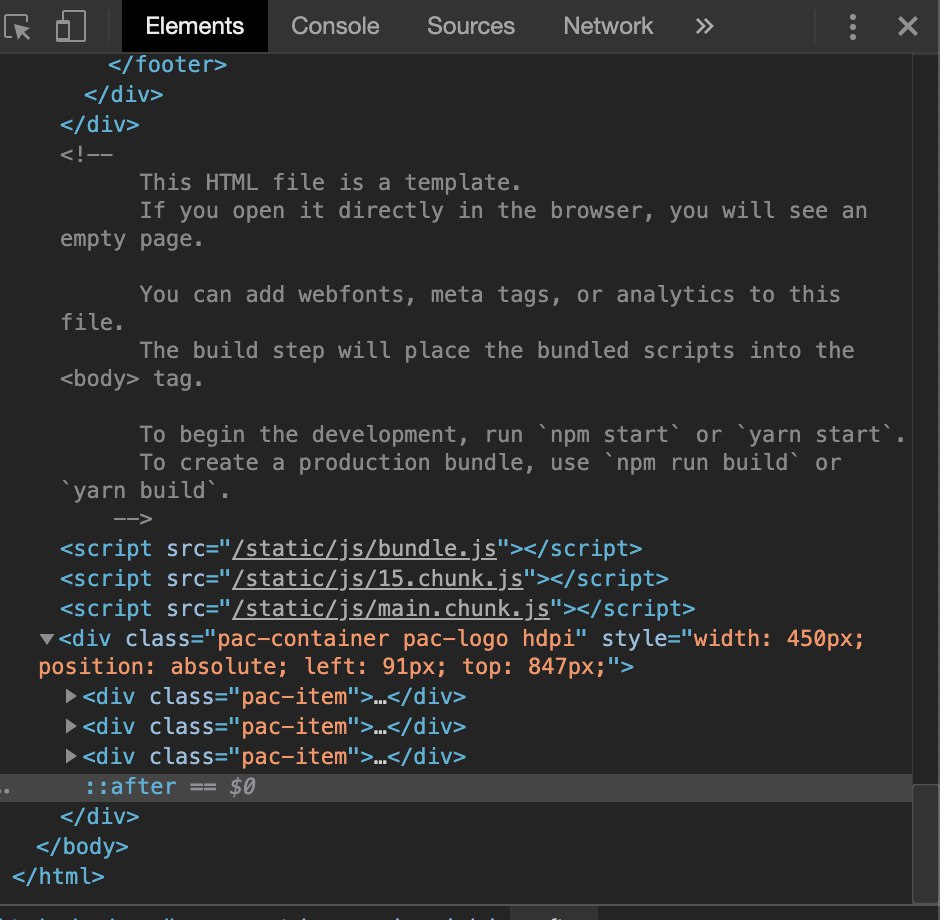940x920 pixels.
Task: Select the </div> tag right after </footer>
Action: (x=123, y=95)
